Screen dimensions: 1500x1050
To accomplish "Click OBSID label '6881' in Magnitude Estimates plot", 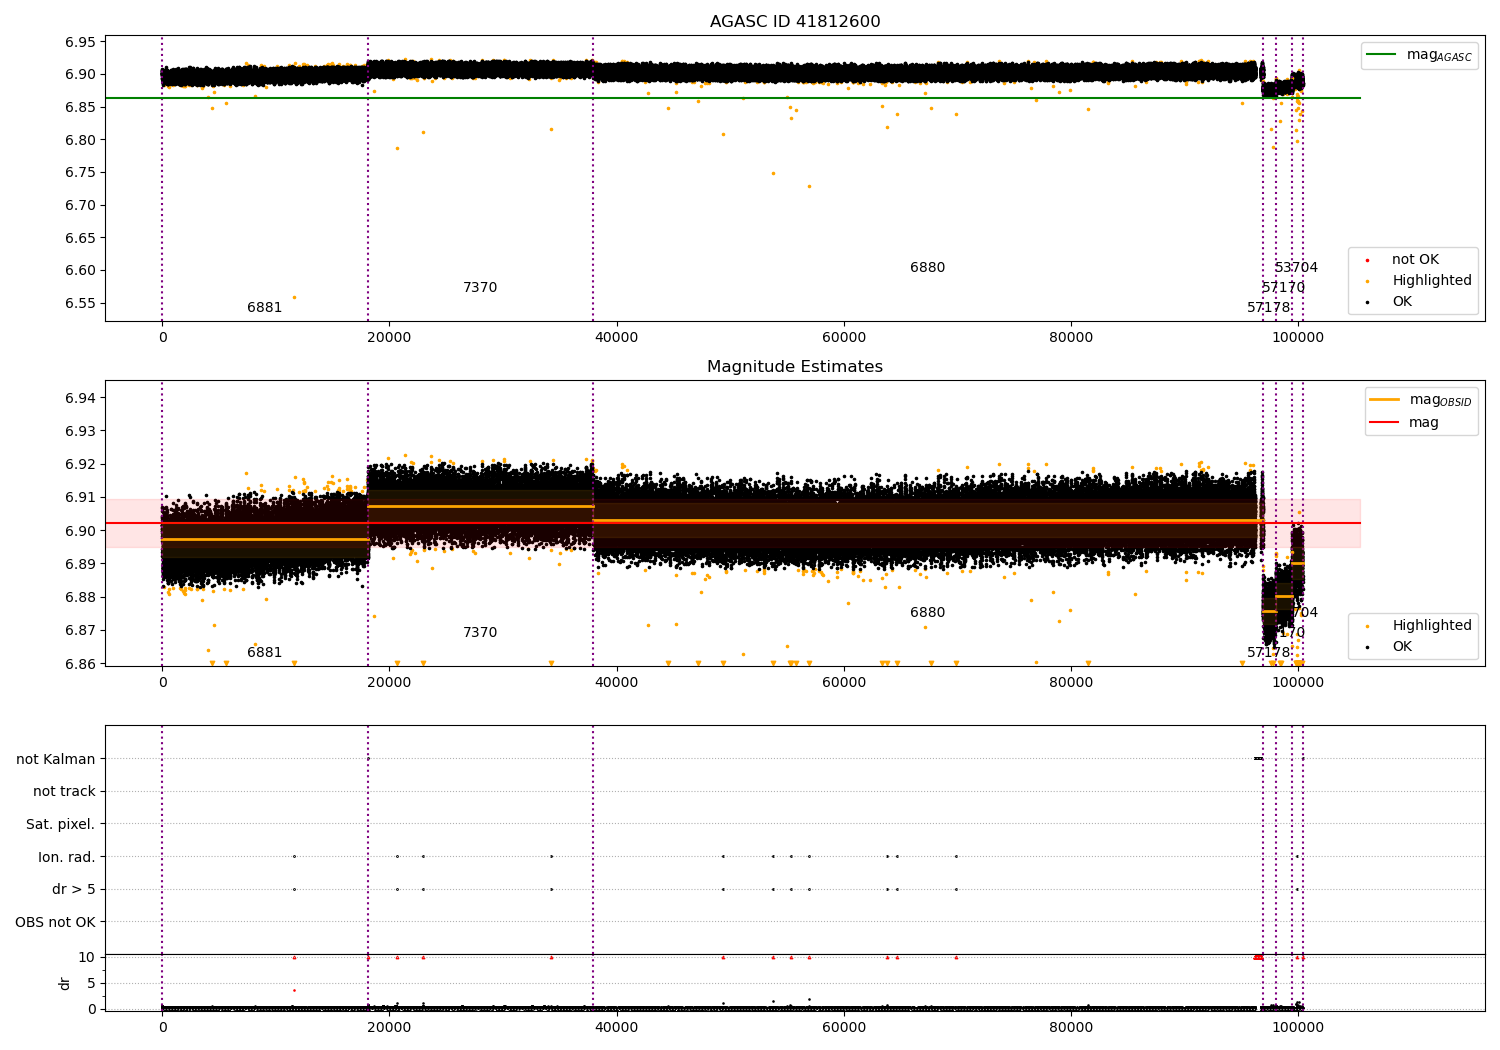I will tap(265, 653).
